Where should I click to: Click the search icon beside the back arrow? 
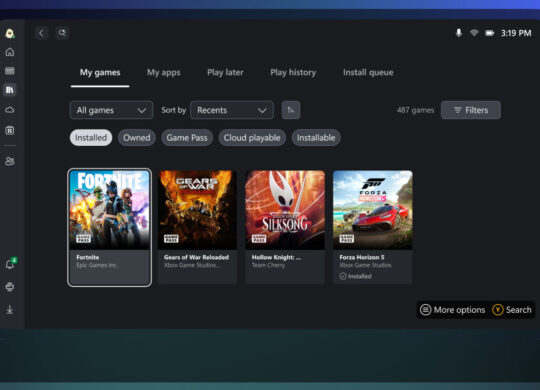tap(62, 33)
